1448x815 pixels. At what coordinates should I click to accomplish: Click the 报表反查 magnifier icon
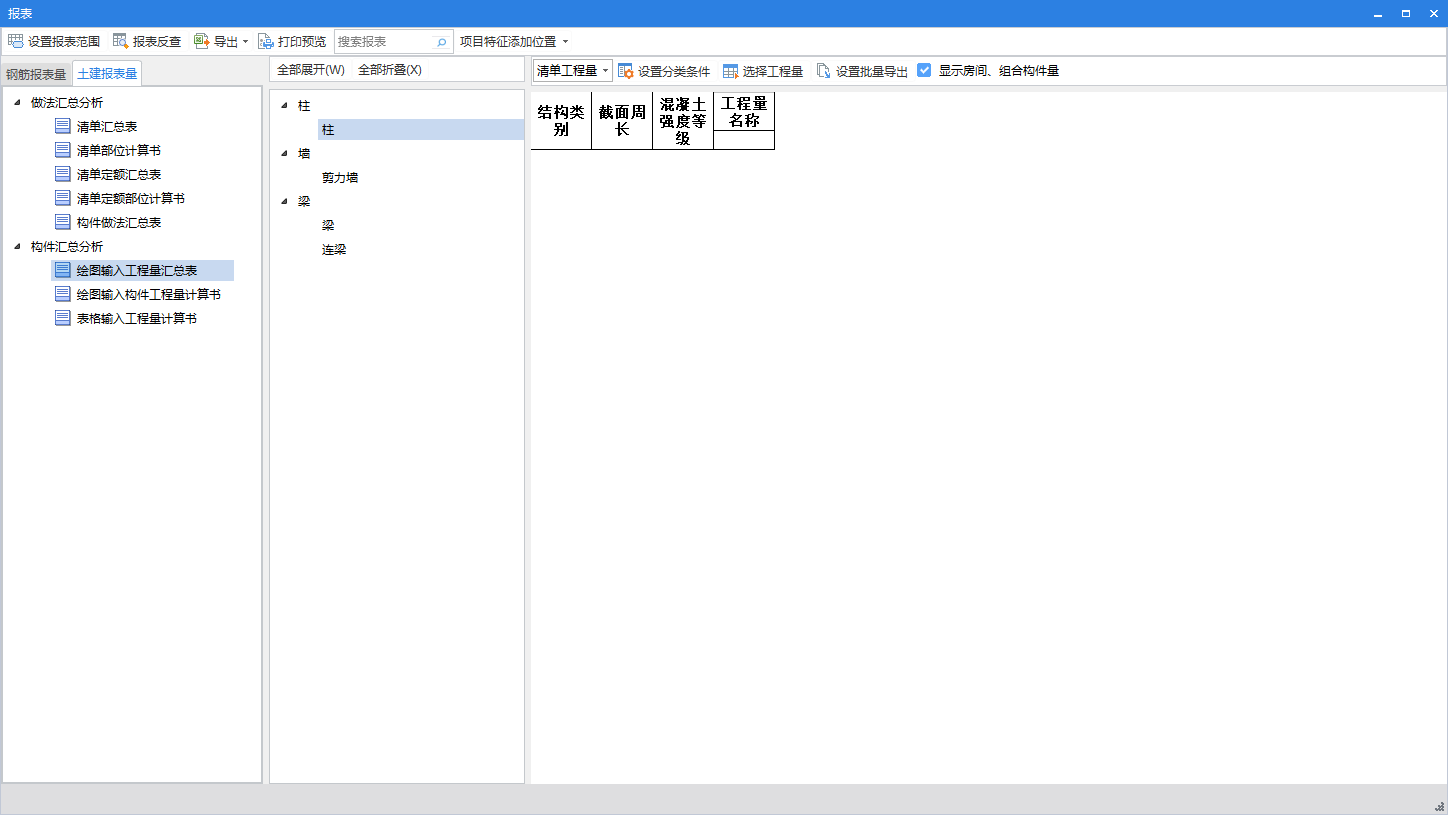point(120,41)
